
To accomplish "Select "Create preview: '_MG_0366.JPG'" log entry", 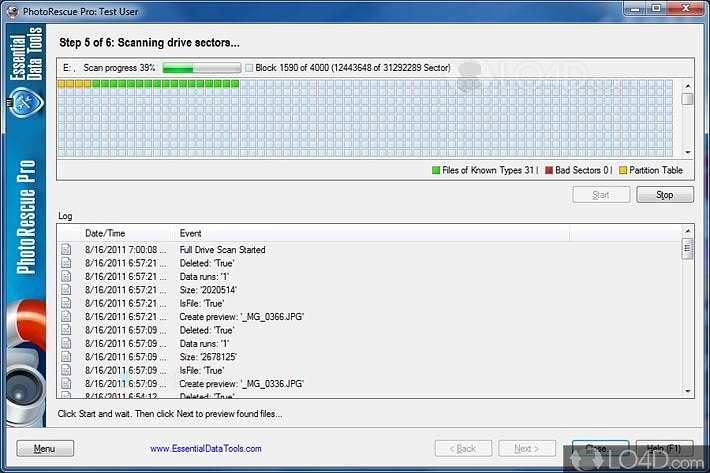I will (x=241, y=316).
